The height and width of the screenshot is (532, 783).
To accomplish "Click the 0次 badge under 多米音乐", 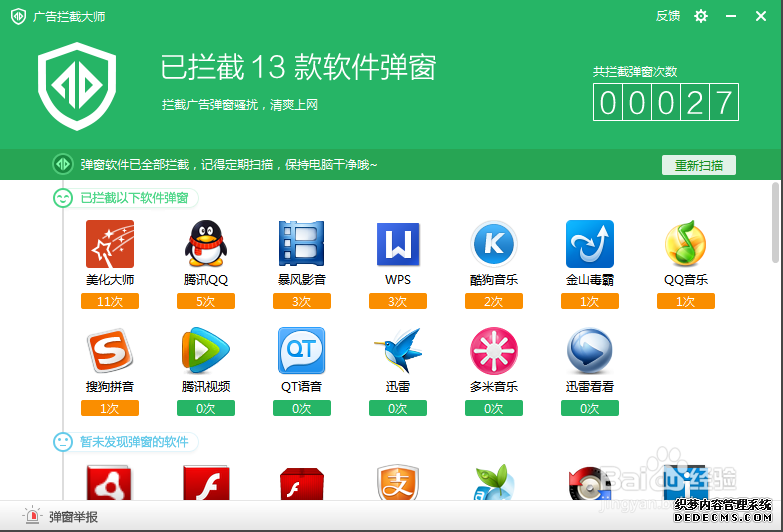I will (494, 408).
